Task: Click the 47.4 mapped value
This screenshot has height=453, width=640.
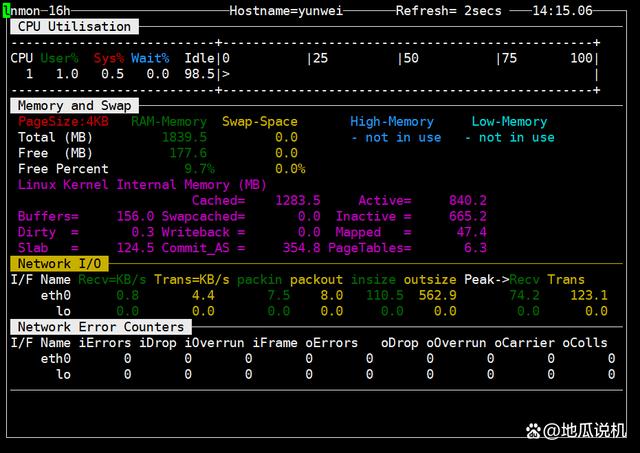Action: (471, 232)
